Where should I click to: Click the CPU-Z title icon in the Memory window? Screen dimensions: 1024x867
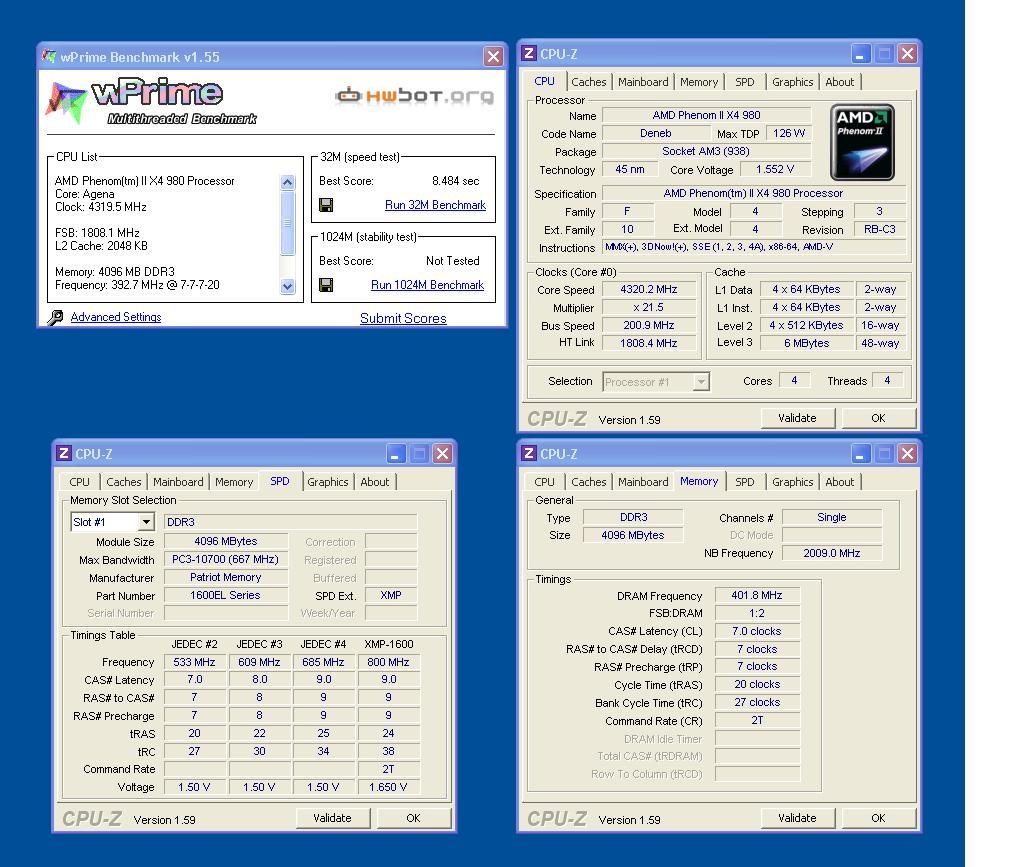pyautogui.click(x=530, y=453)
